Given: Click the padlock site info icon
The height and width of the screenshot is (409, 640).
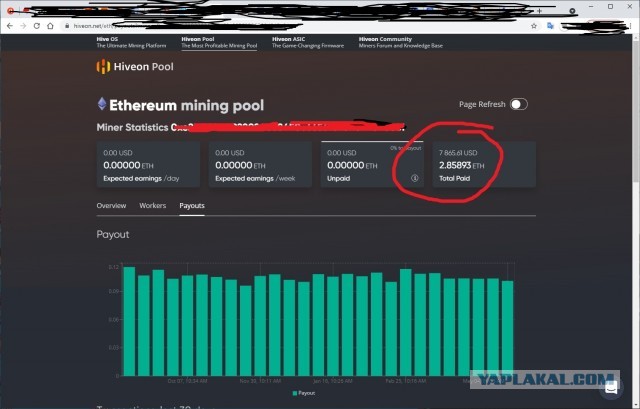Looking at the screenshot, I should (x=67, y=26).
